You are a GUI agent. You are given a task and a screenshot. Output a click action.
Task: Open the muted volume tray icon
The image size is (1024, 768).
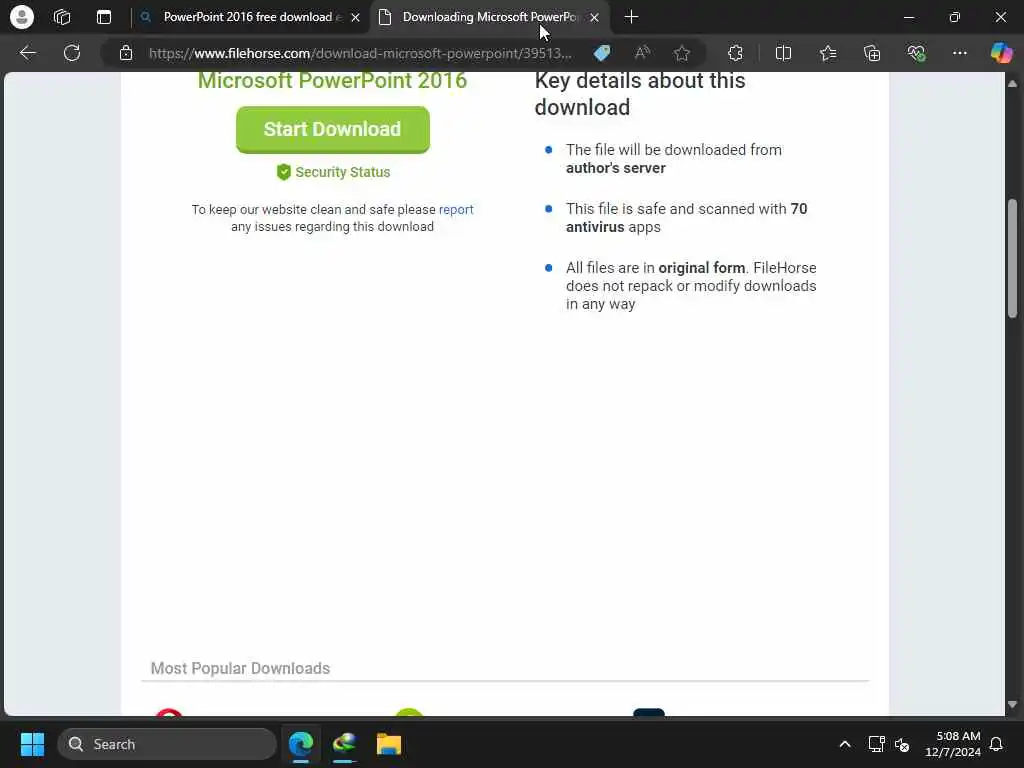[x=903, y=744]
